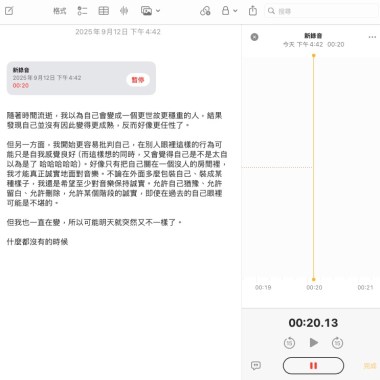Click the orange 完成 done button
Screen dimensions: 380x380
370,366
